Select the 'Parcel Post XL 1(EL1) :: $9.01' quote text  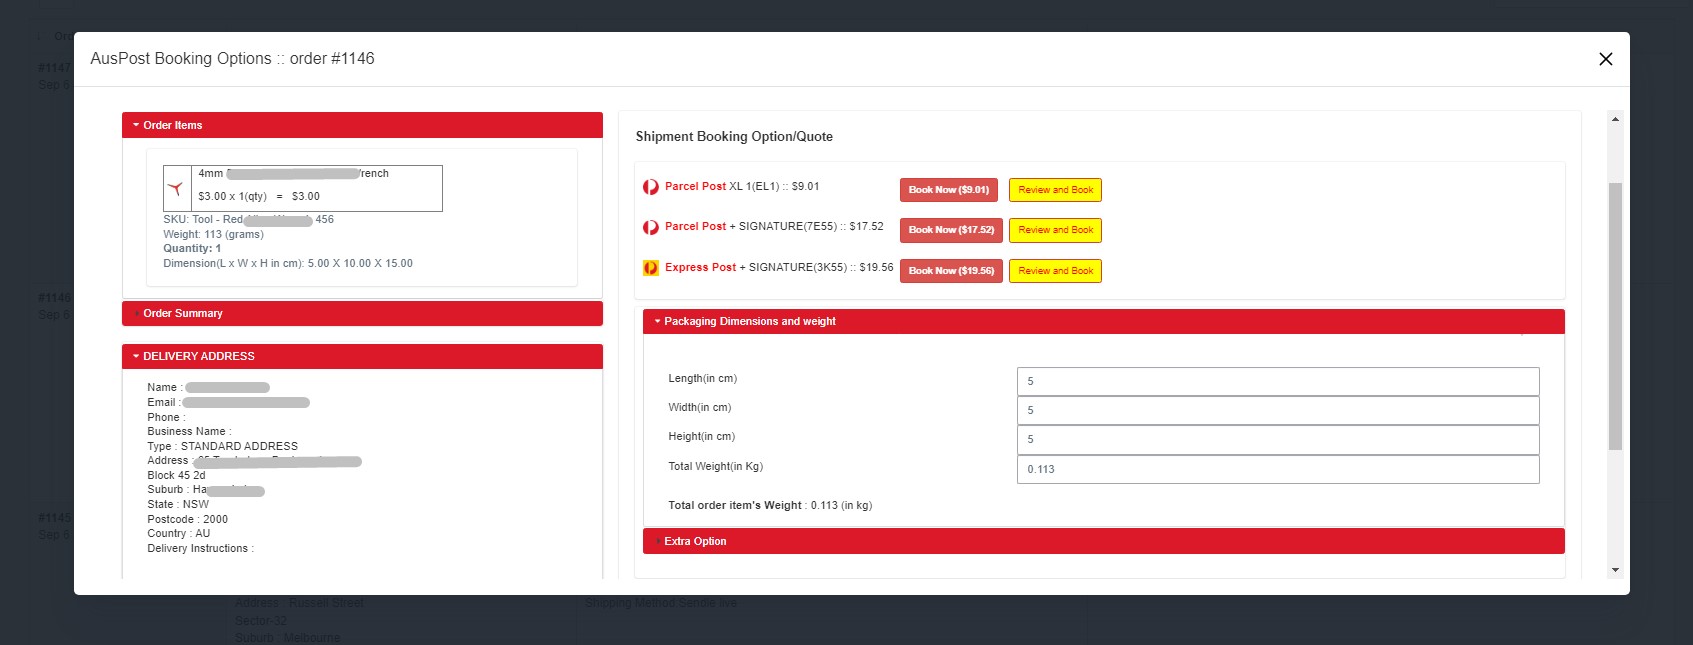pyautogui.click(x=742, y=187)
